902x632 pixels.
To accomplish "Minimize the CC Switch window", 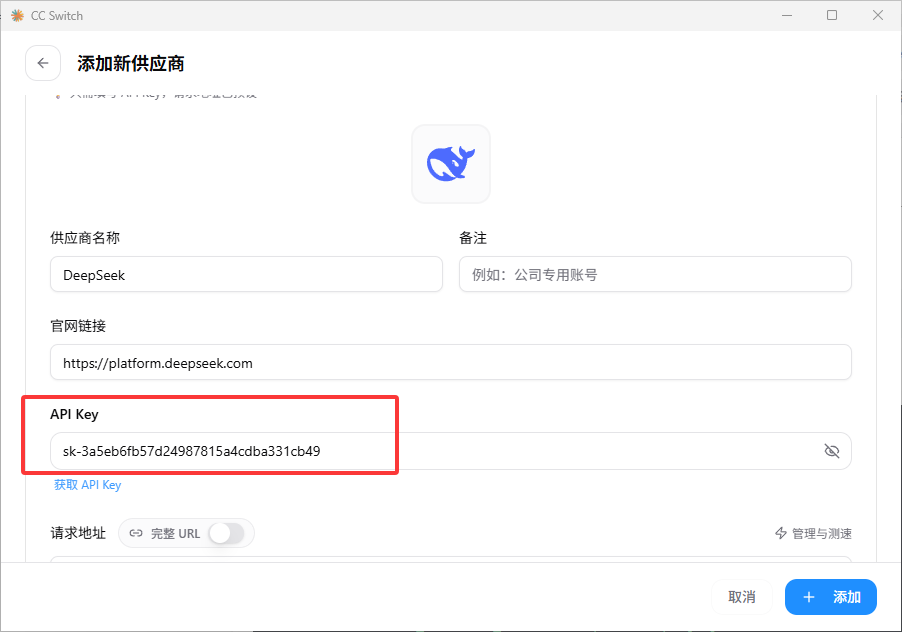I will coord(787,16).
